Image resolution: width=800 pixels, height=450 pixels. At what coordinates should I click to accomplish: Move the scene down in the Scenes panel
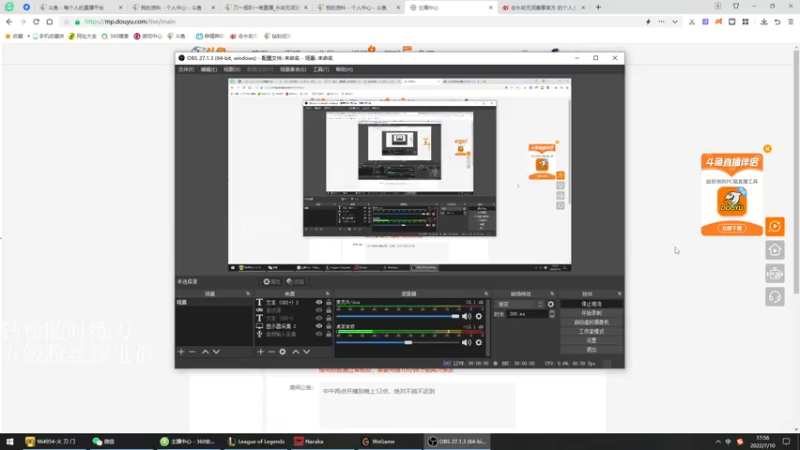pos(216,352)
